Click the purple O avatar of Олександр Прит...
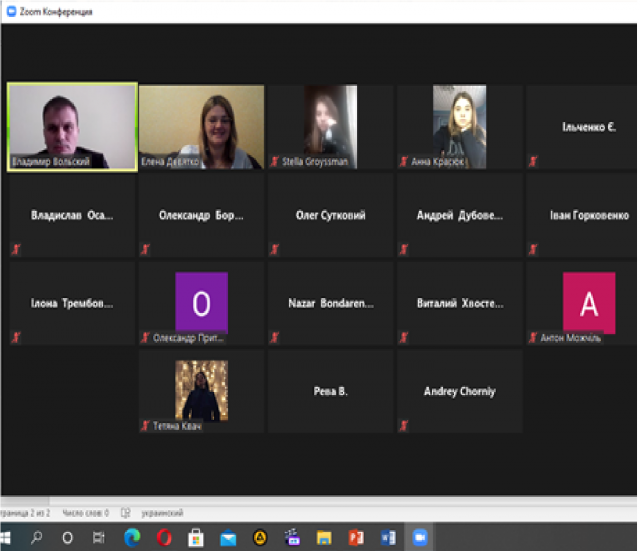The width and height of the screenshot is (640, 551). pyautogui.click(x=202, y=303)
